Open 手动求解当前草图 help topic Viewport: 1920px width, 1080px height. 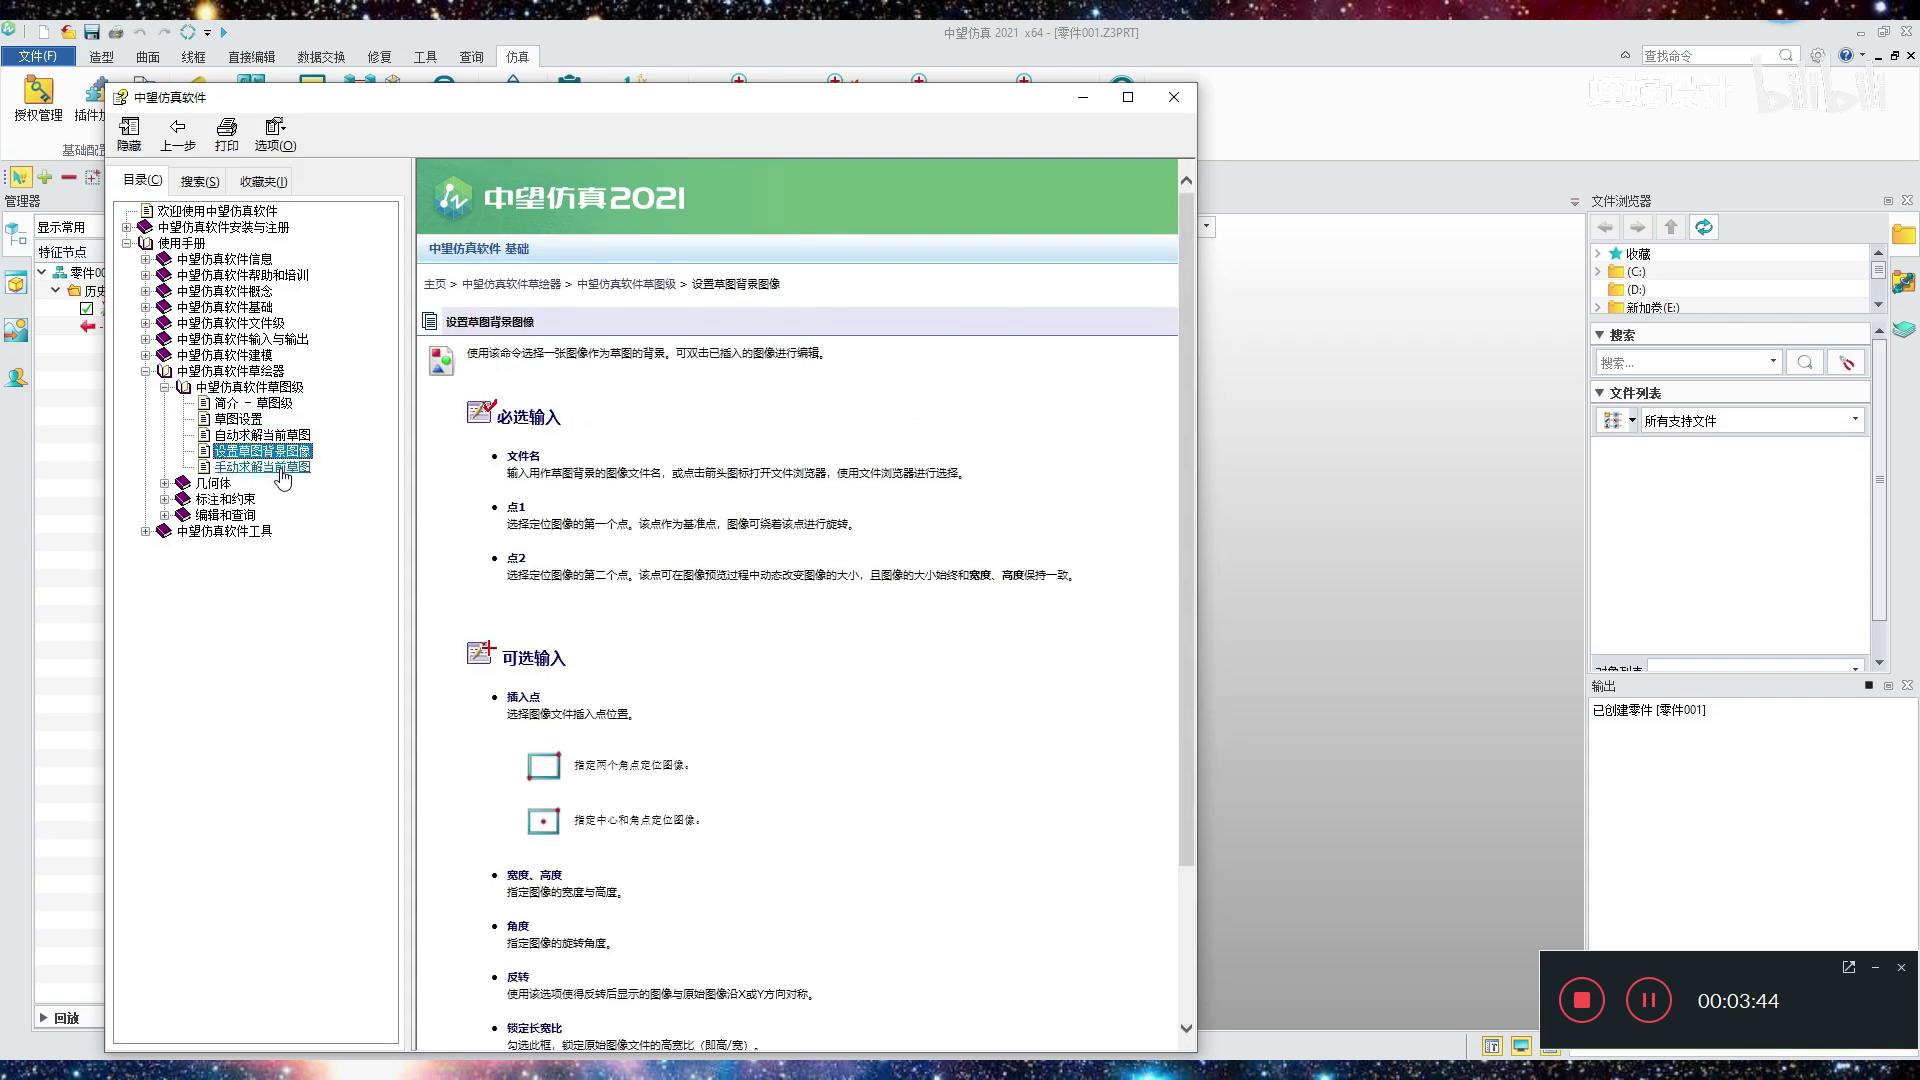coord(262,467)
